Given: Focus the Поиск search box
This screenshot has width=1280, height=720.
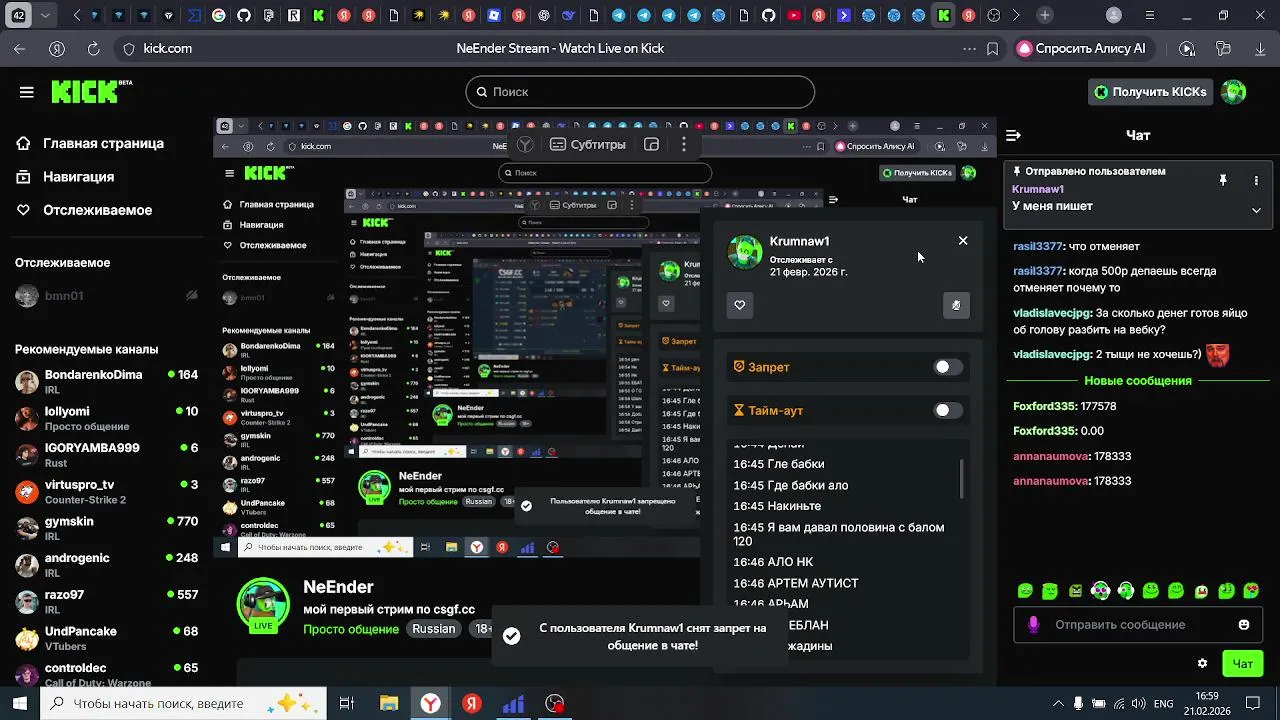Looking at the screenshot, I should (x=640, y=92).
